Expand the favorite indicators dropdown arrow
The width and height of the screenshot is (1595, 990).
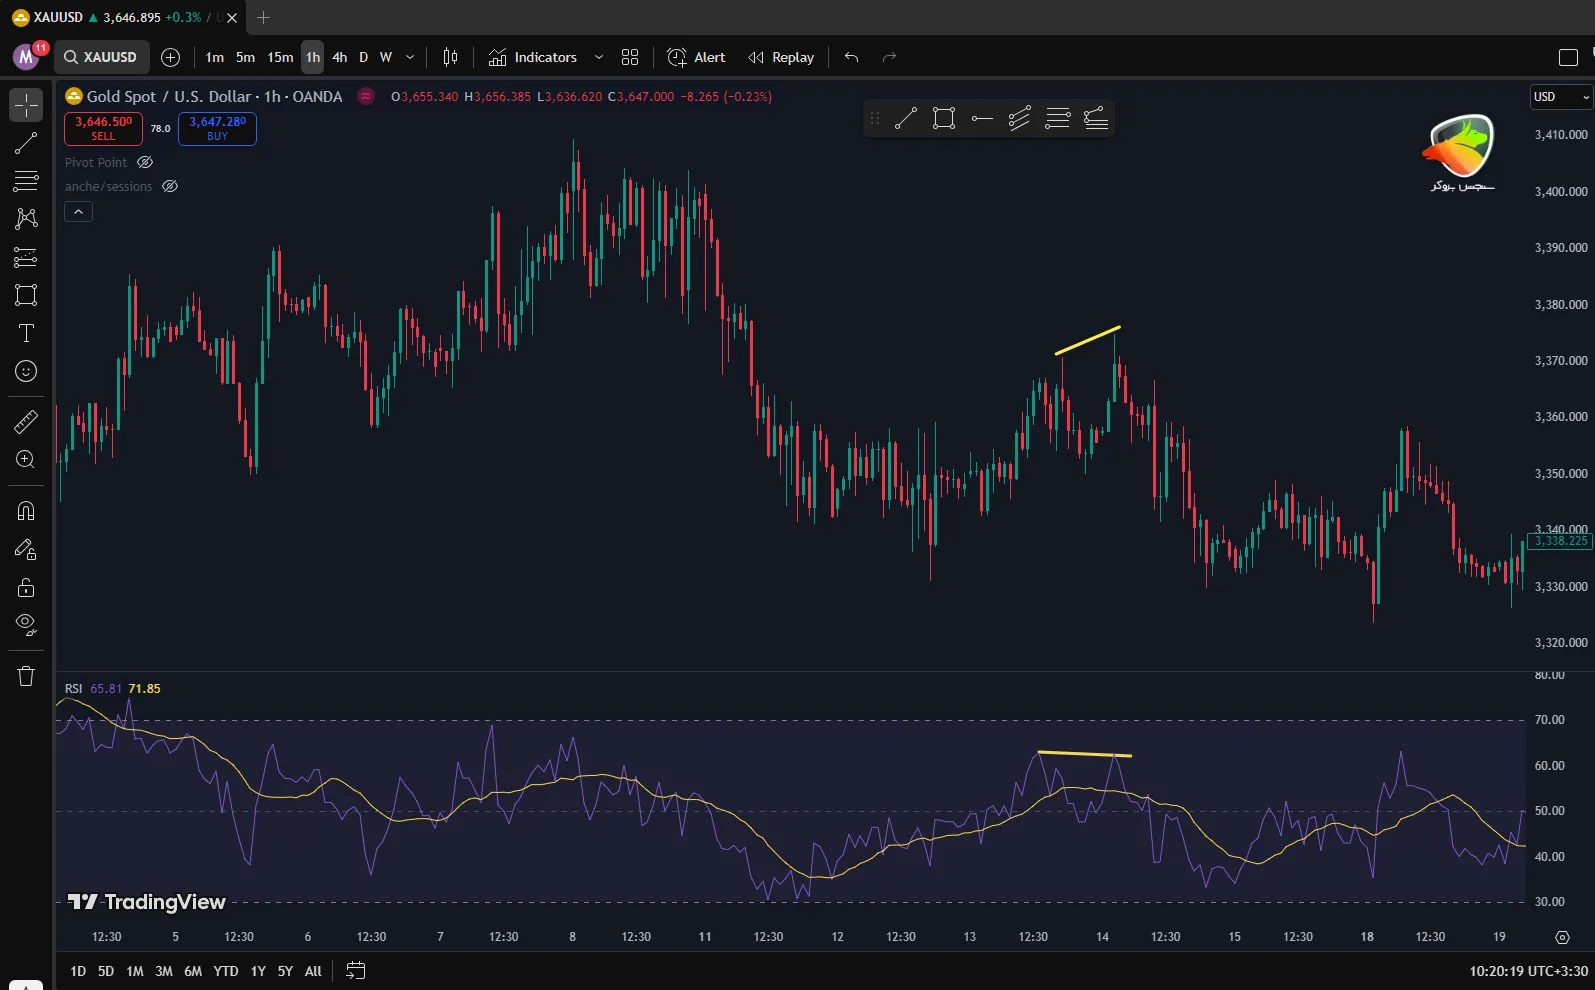599,57
